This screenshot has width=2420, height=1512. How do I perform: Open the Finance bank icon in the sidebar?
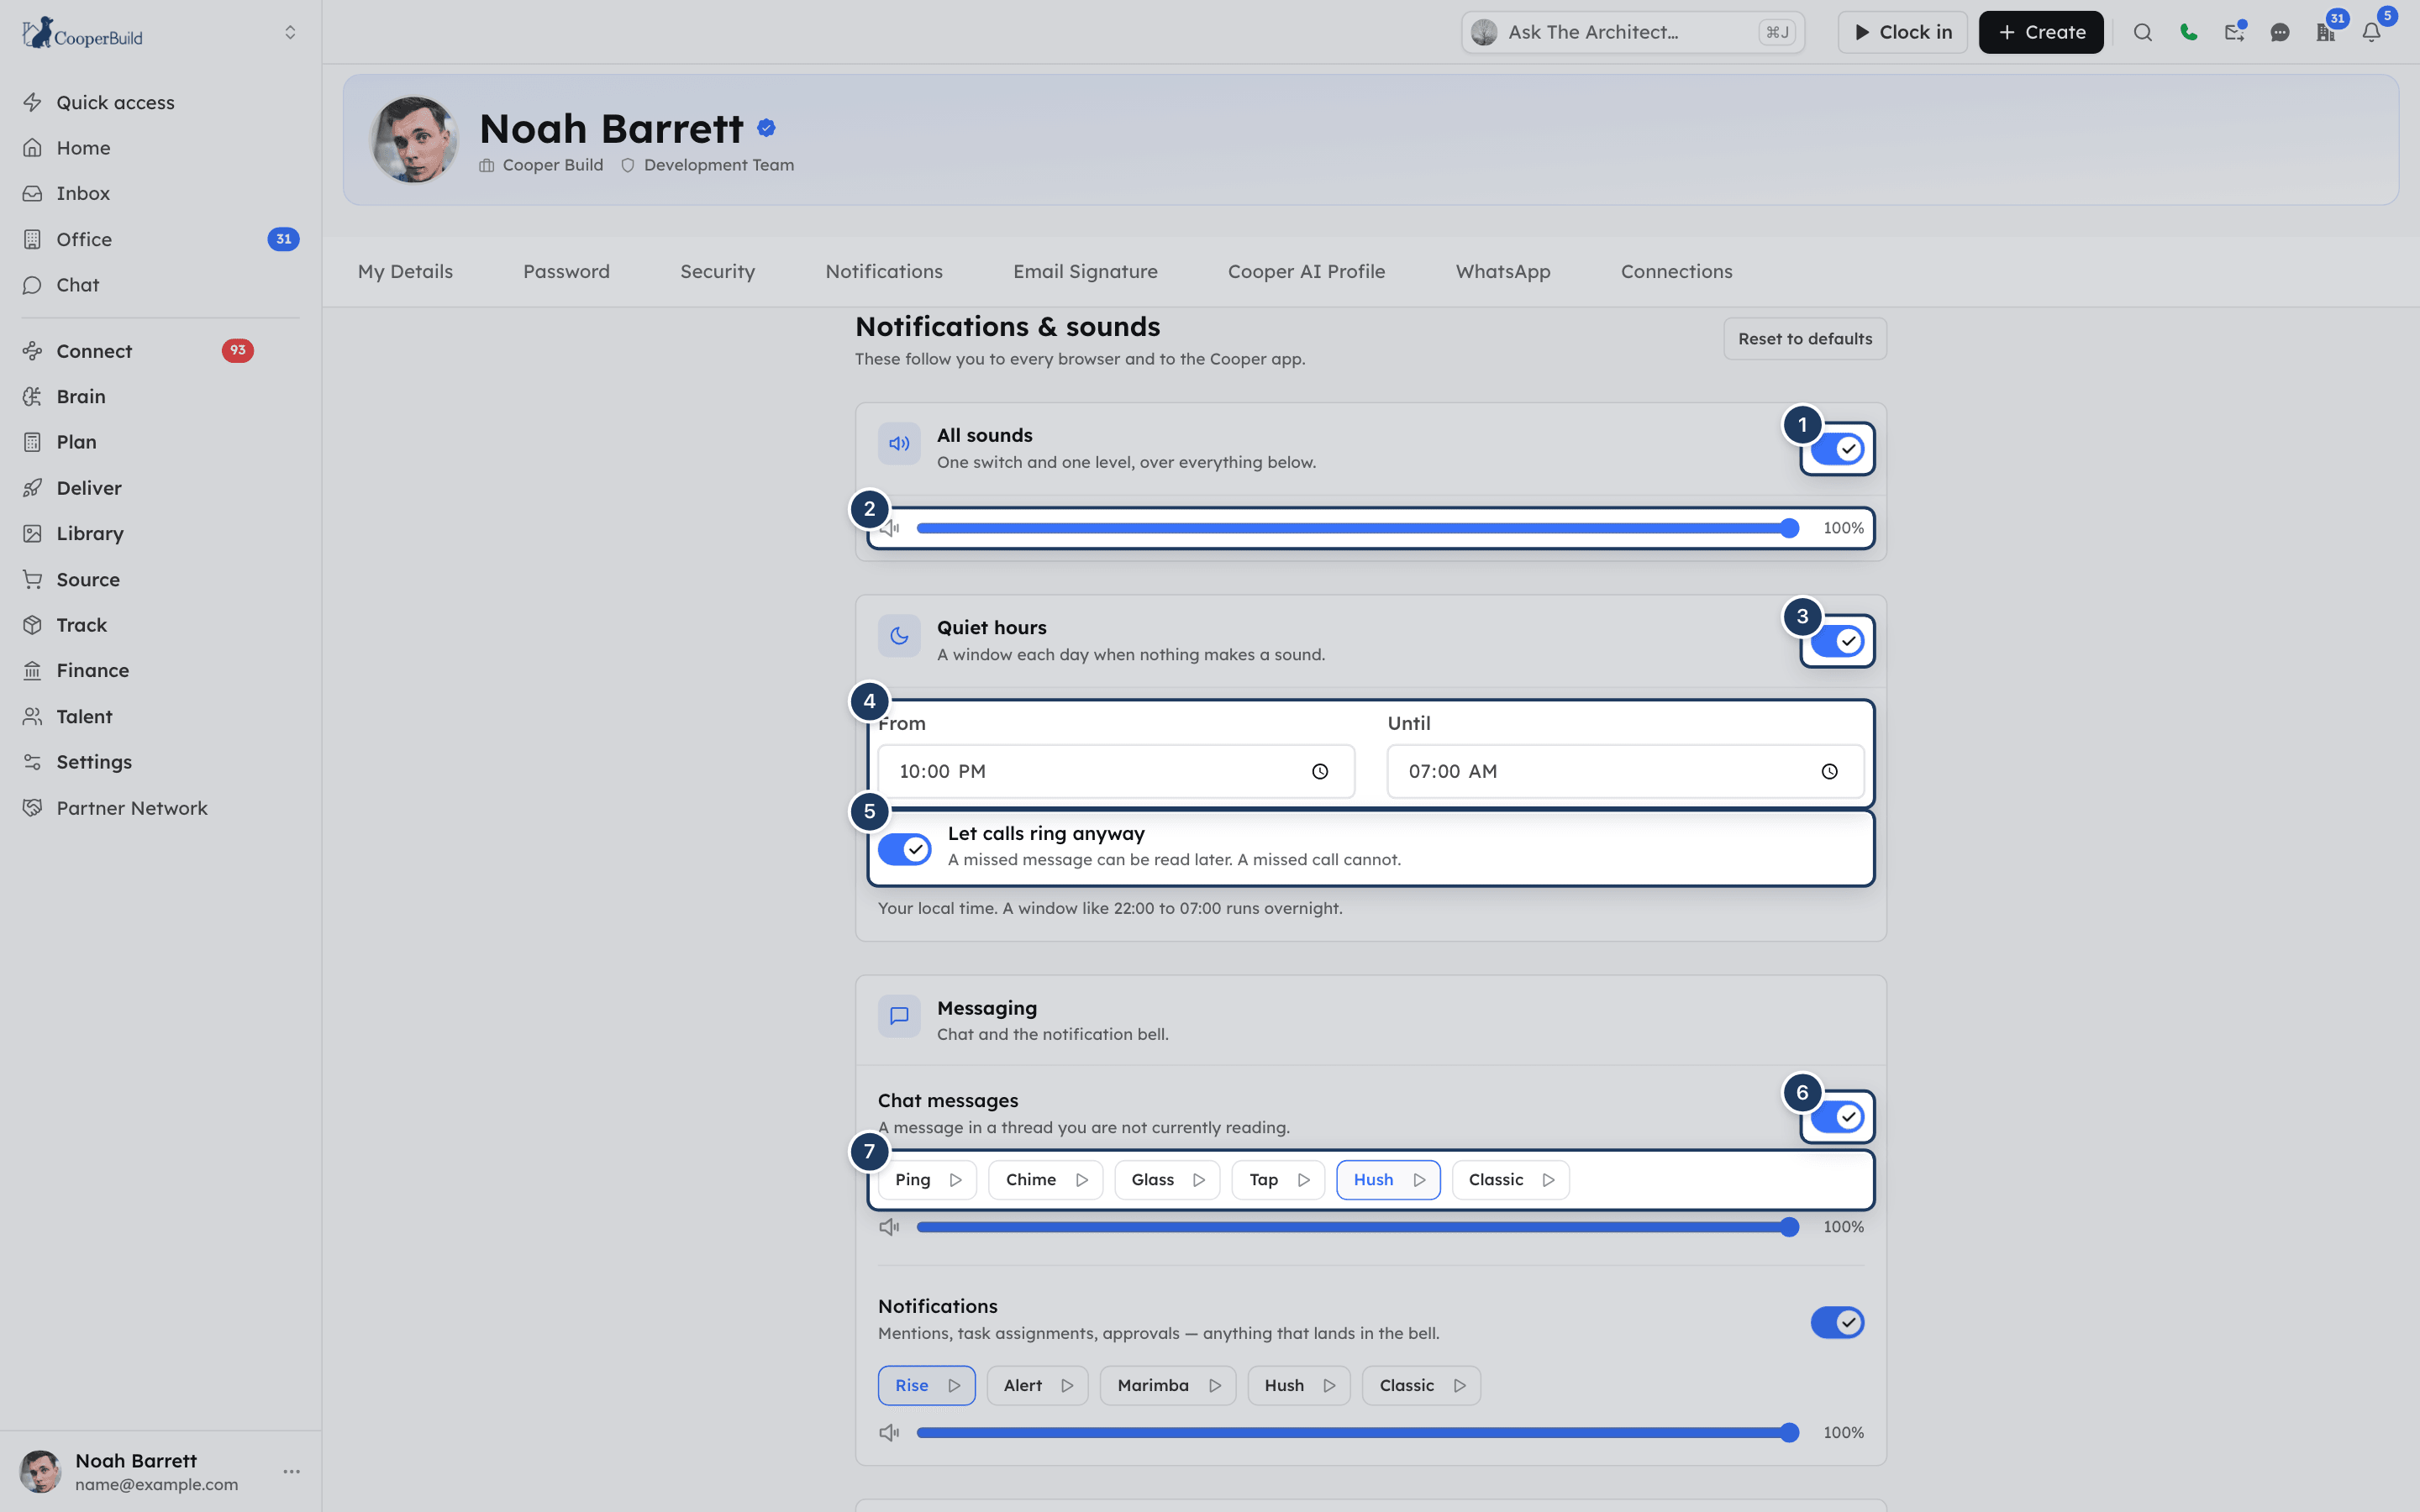(32, 671)
